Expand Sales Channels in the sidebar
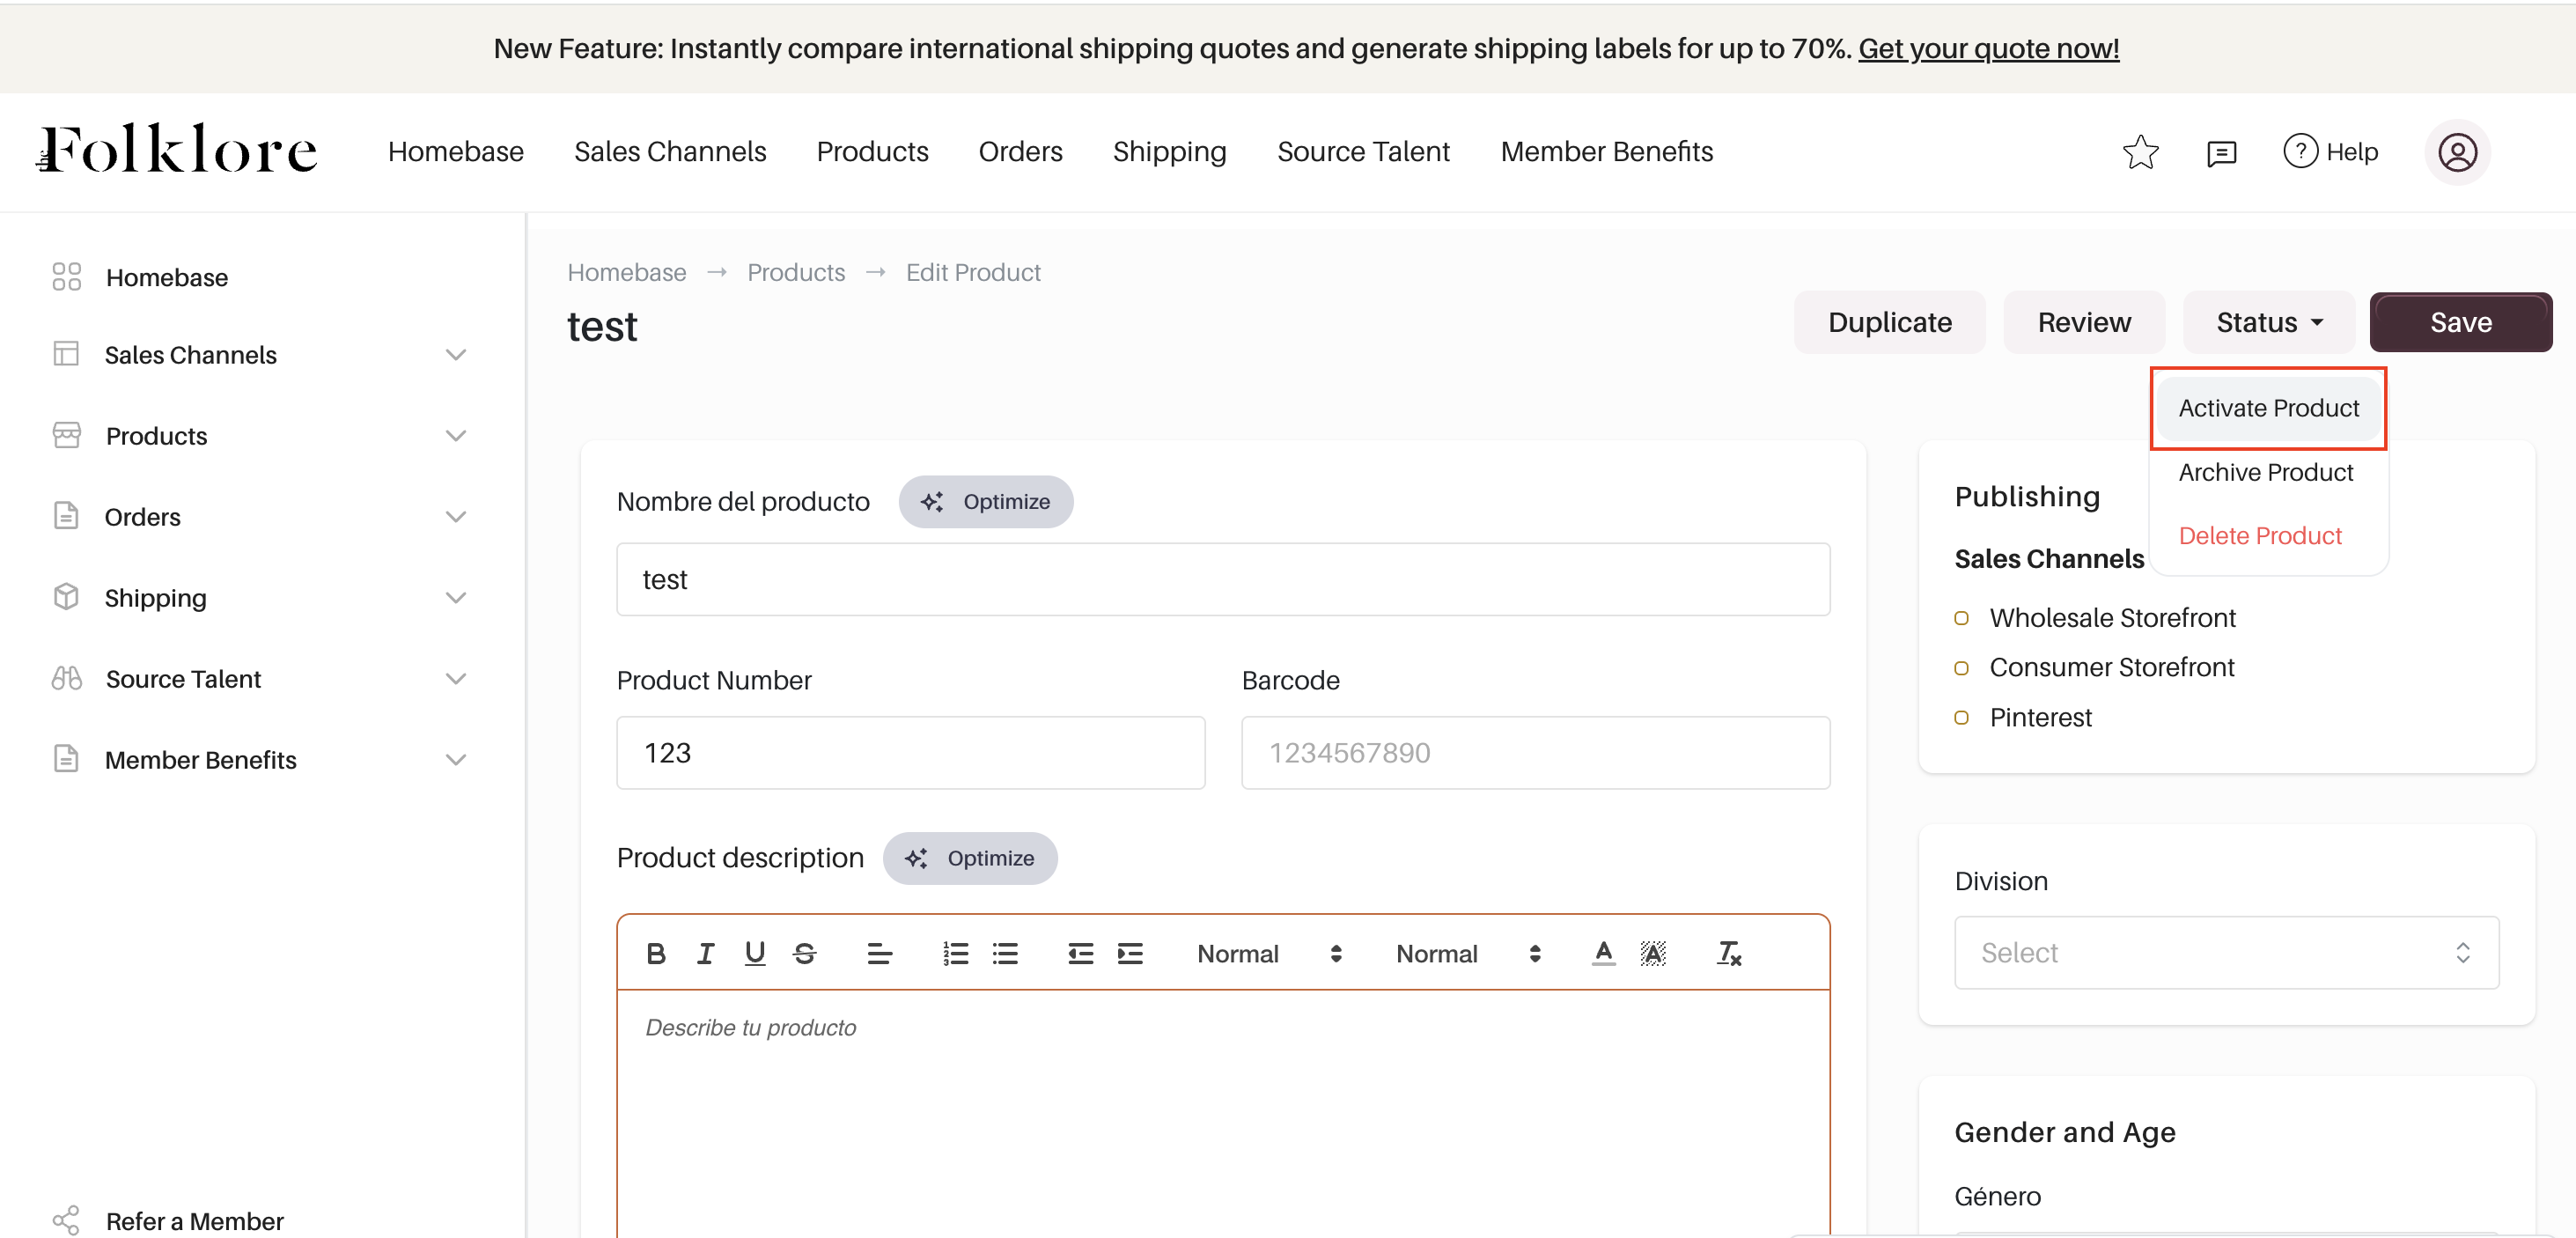Image resolution: width=2576 pixels, height=1238 pixels. tap(455, 355)
